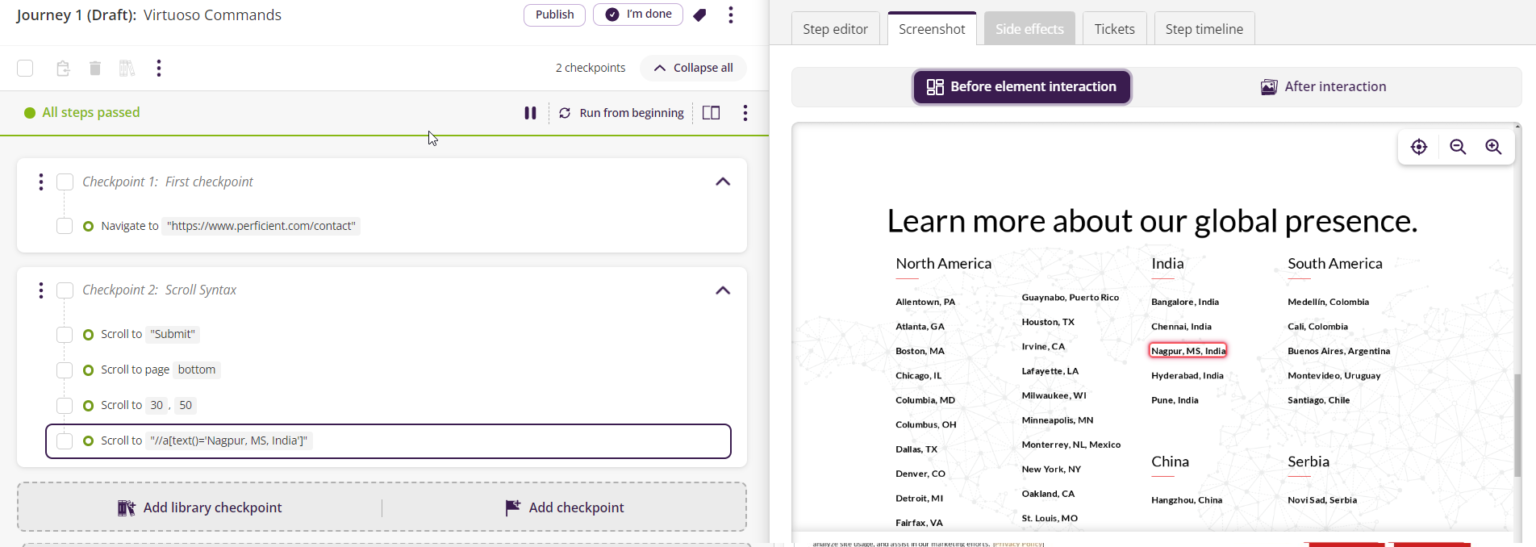Viewport: 1536px width, 547px height.
Task: Show the After interaction screenshot
Action: pos(1323,87)
